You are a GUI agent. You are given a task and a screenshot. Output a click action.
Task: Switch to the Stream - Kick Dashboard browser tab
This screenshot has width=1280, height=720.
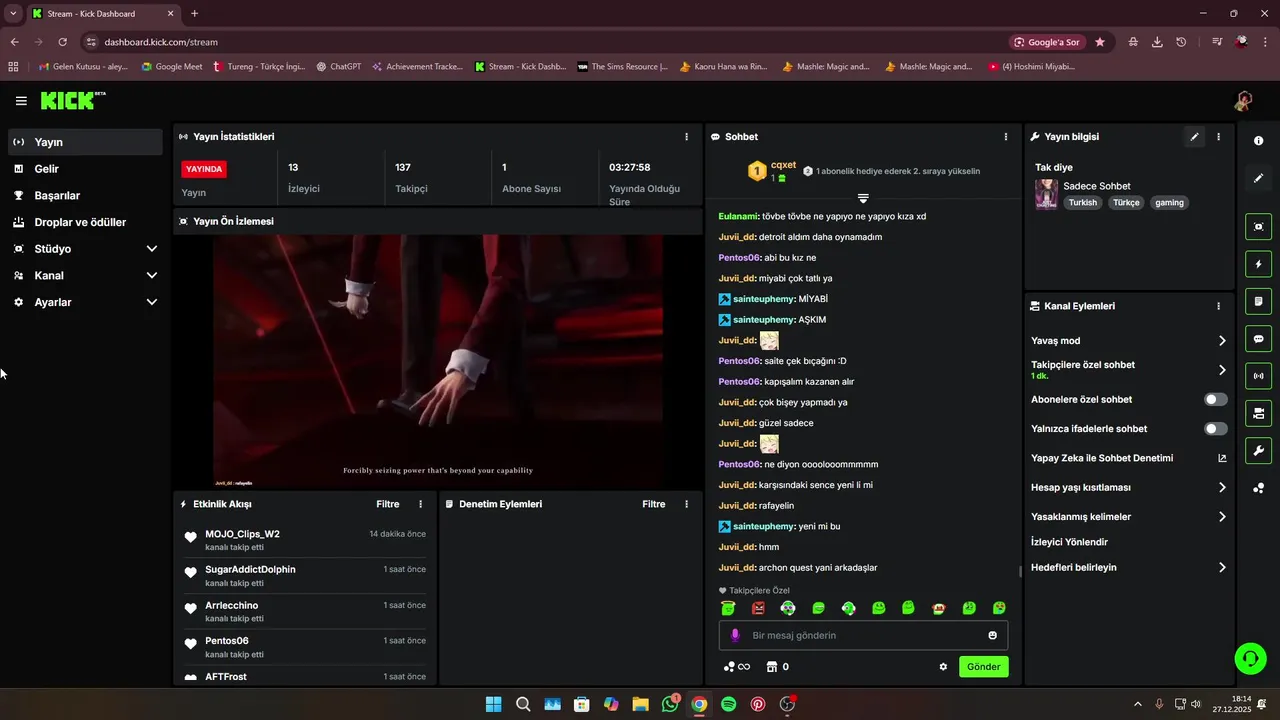(103, 14)
